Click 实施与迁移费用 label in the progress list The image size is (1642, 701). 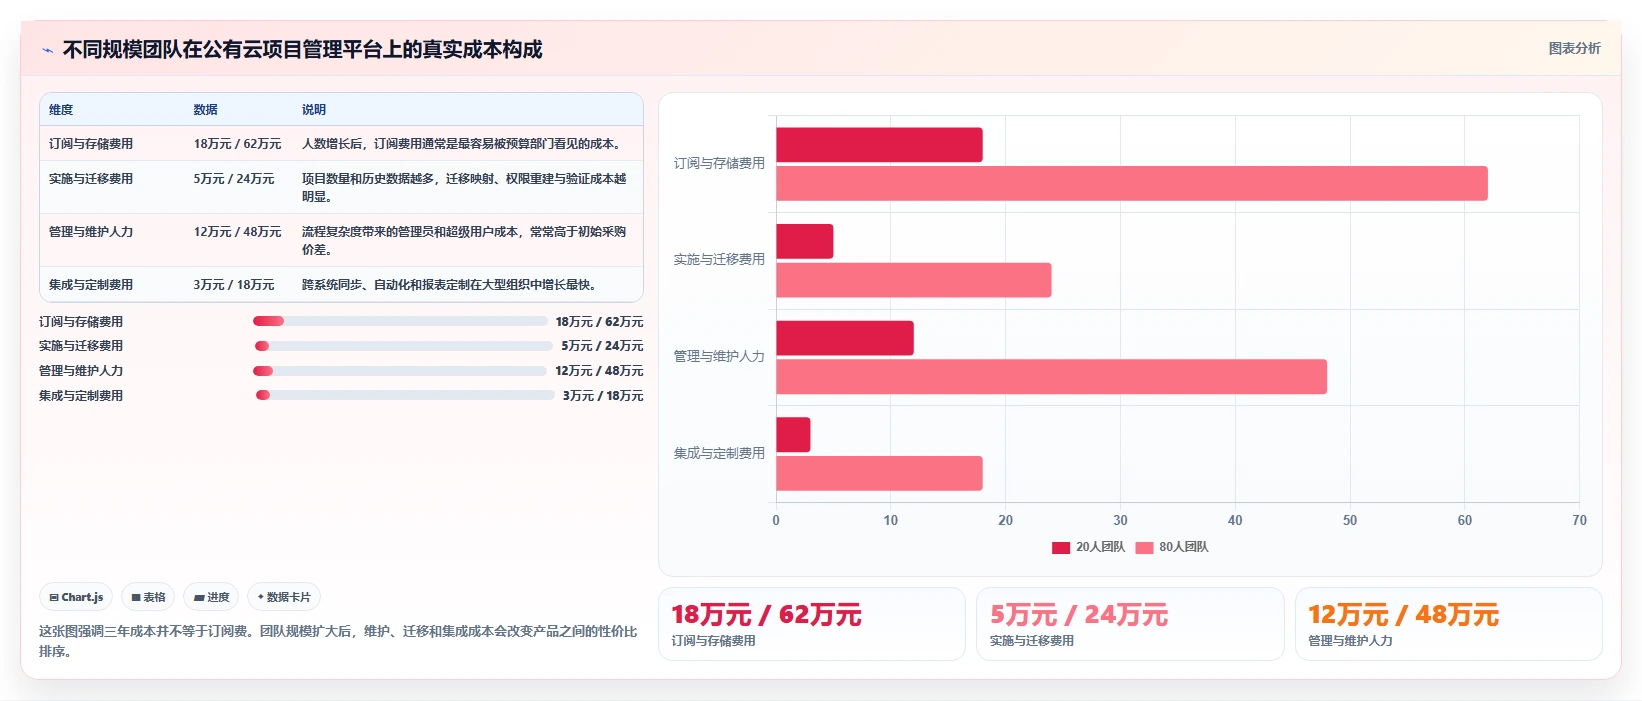click(81, 346)
